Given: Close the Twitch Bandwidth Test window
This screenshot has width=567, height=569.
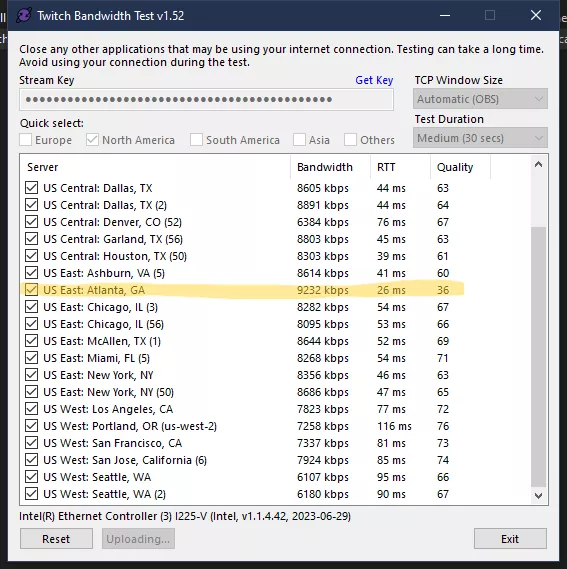Looking at the screenshot, I should [x=536, y=16].
